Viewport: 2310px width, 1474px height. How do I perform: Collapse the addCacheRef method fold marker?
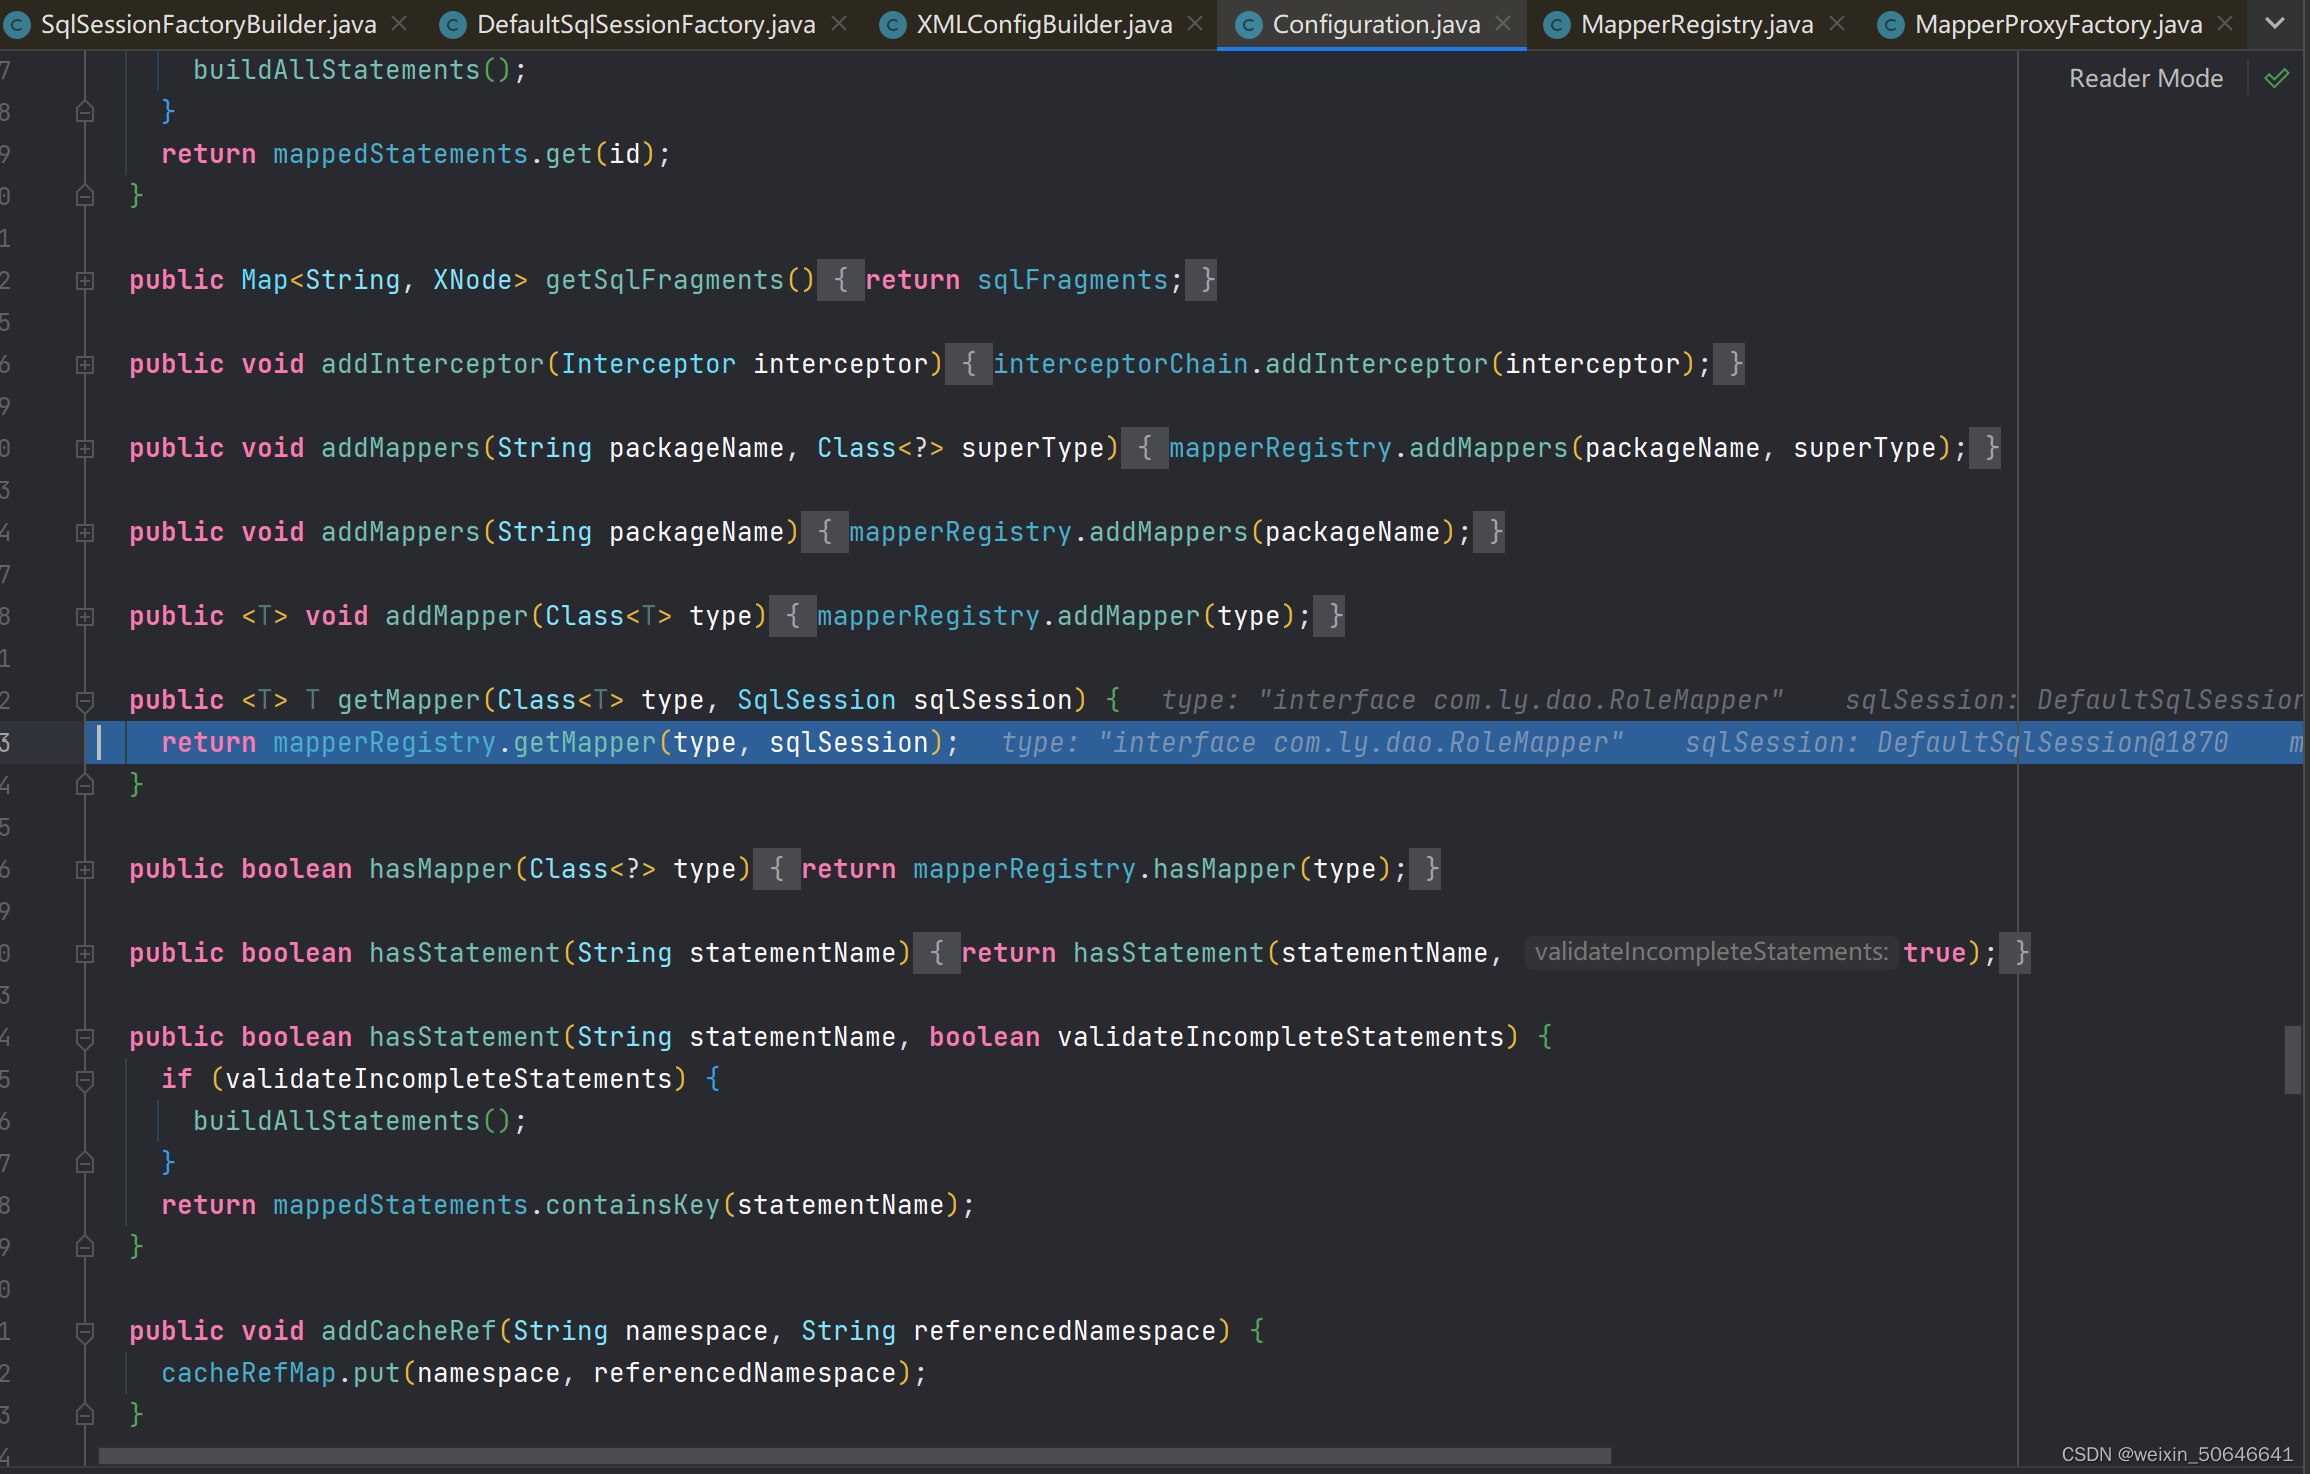pyautogui.click(x=85, y=1331)
